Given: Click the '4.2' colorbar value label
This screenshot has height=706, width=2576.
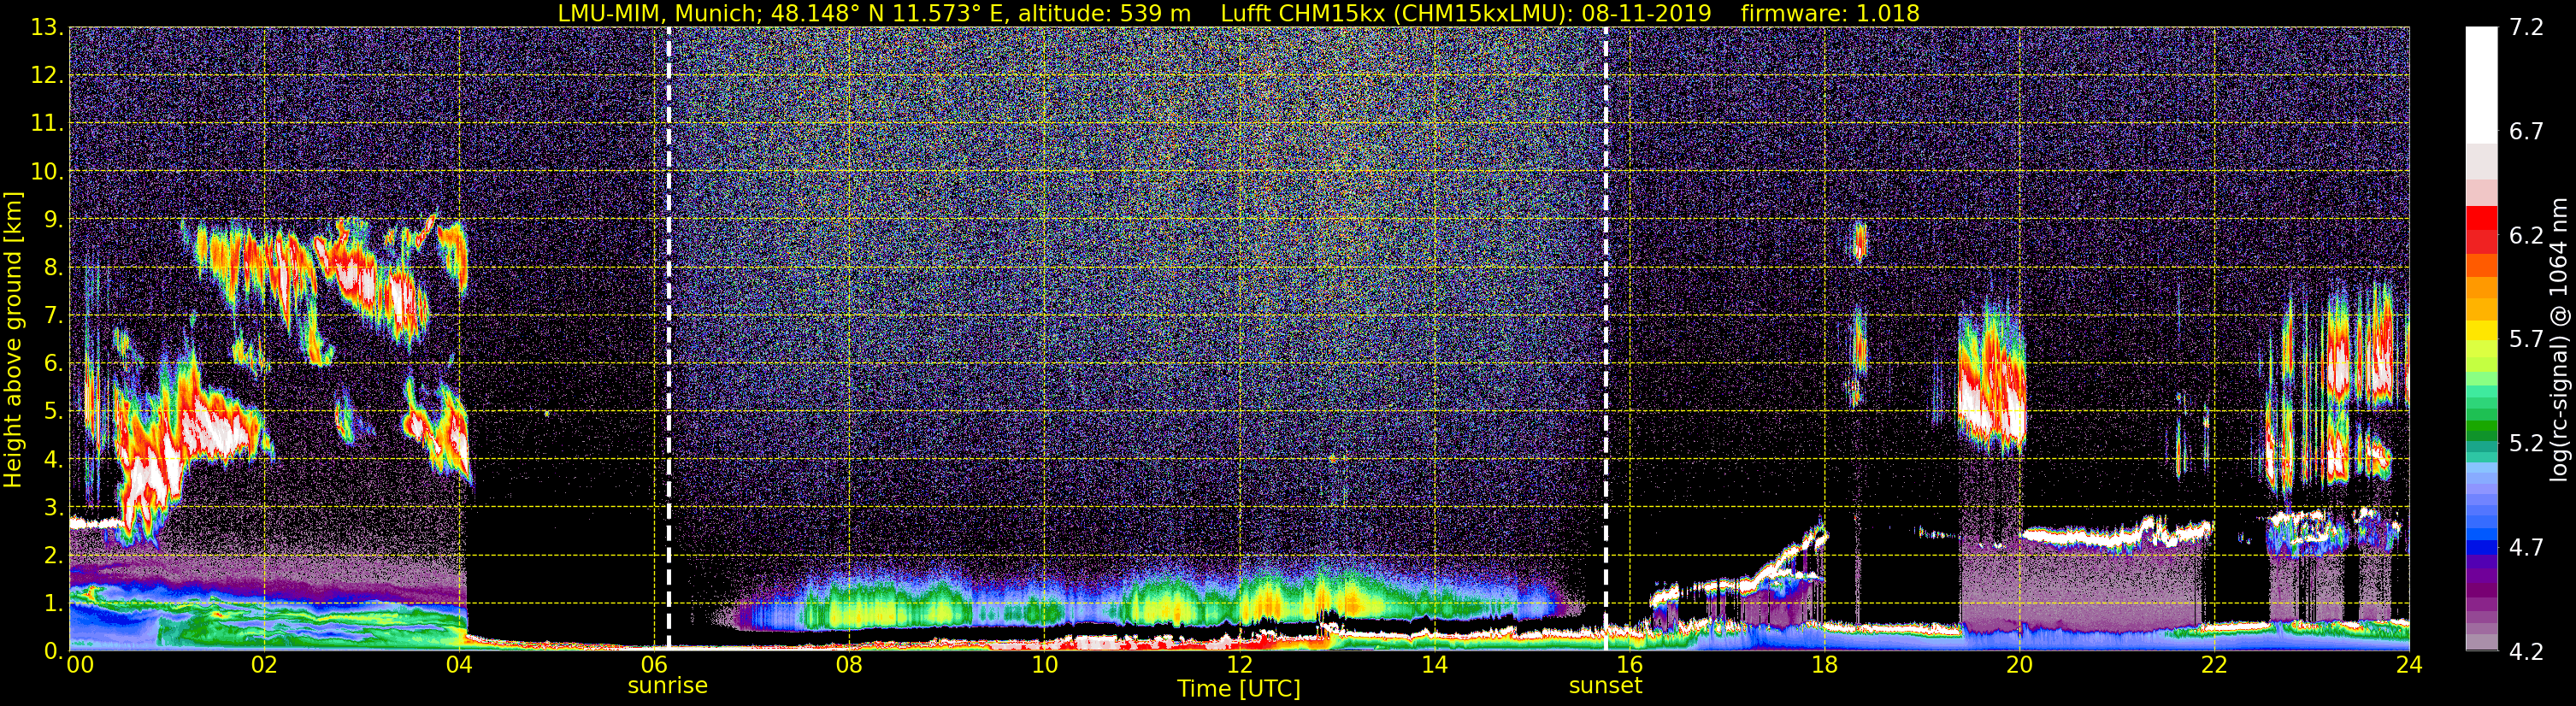Looking at the screenshot, I should (2526, 652).
